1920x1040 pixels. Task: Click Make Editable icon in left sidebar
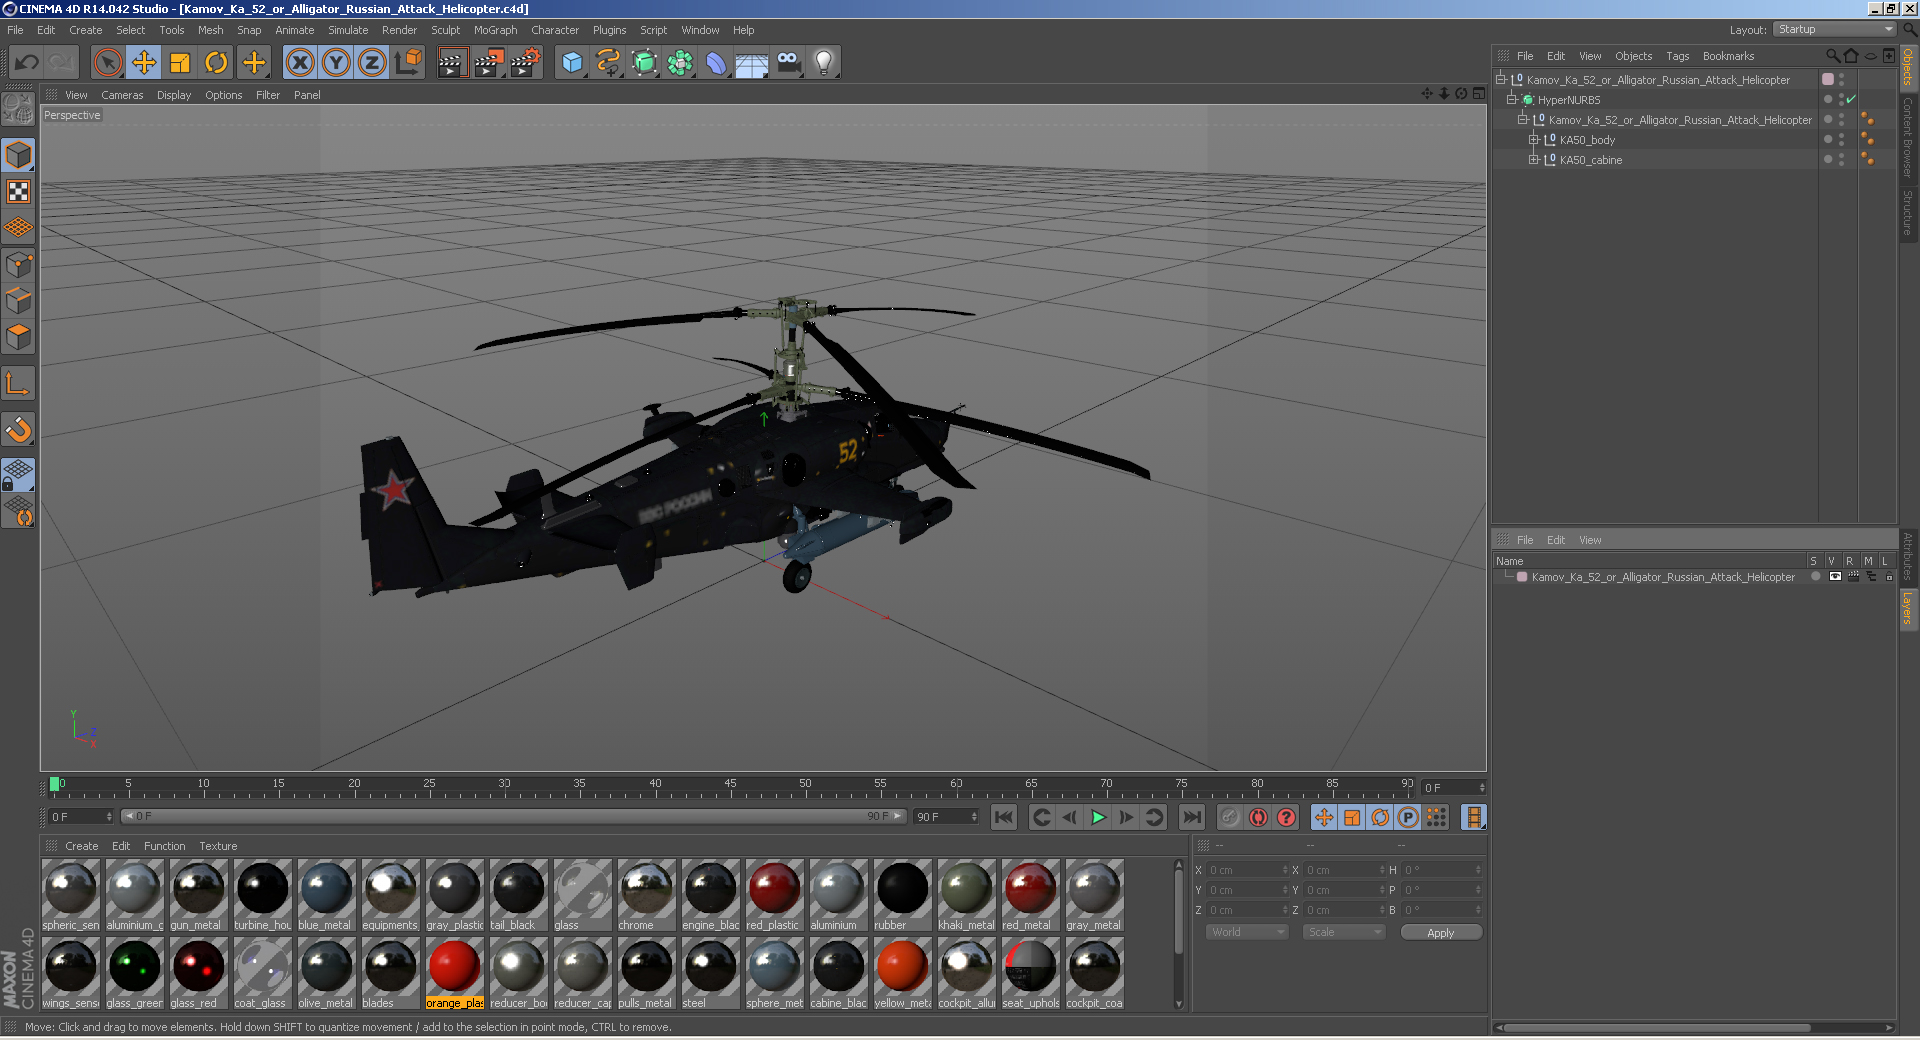pyautogui.click(x=18, y=108)
